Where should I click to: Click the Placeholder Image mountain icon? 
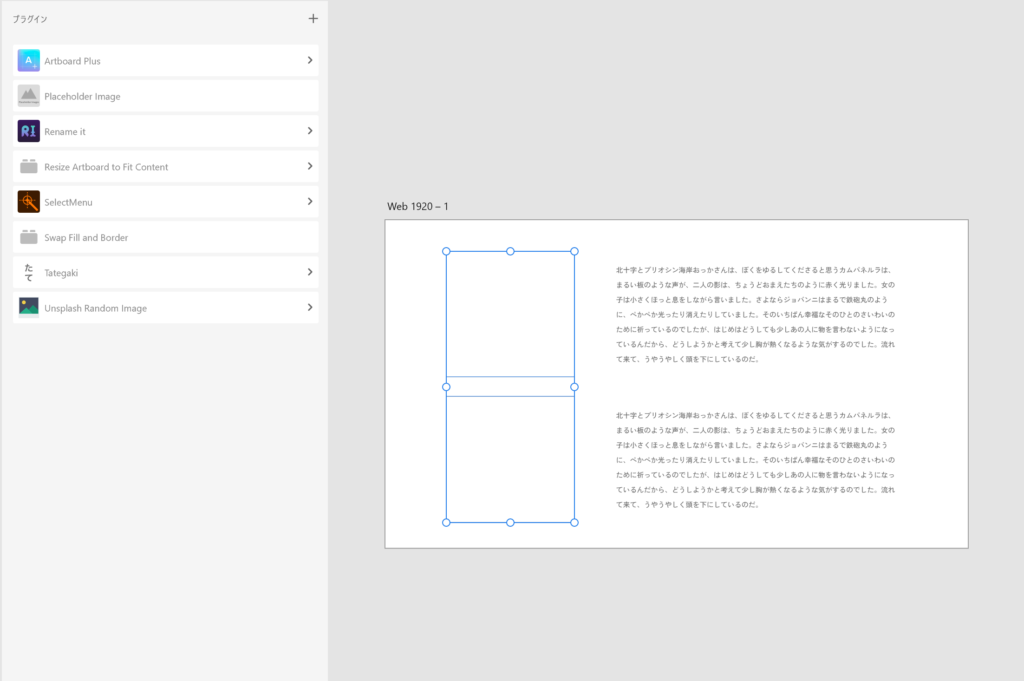(29, 96)
